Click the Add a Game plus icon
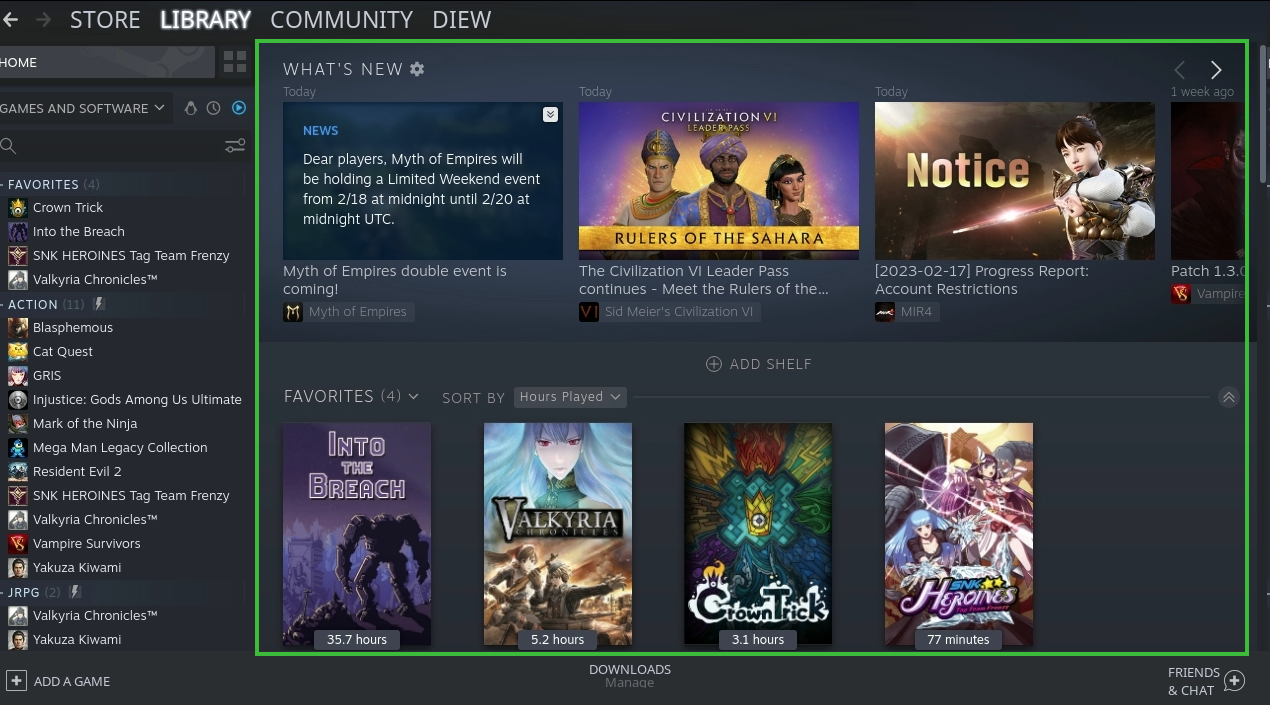 pyautogui.click(x=16, y=681)
